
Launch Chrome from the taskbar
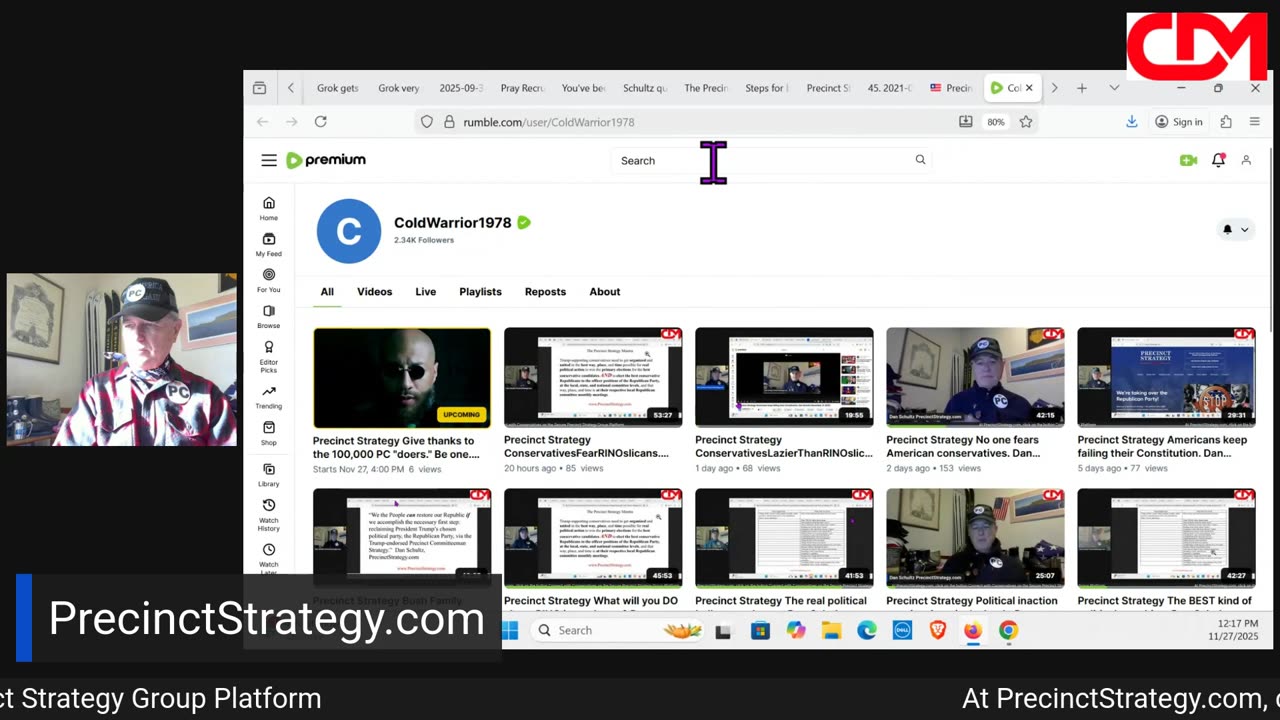1008,630
